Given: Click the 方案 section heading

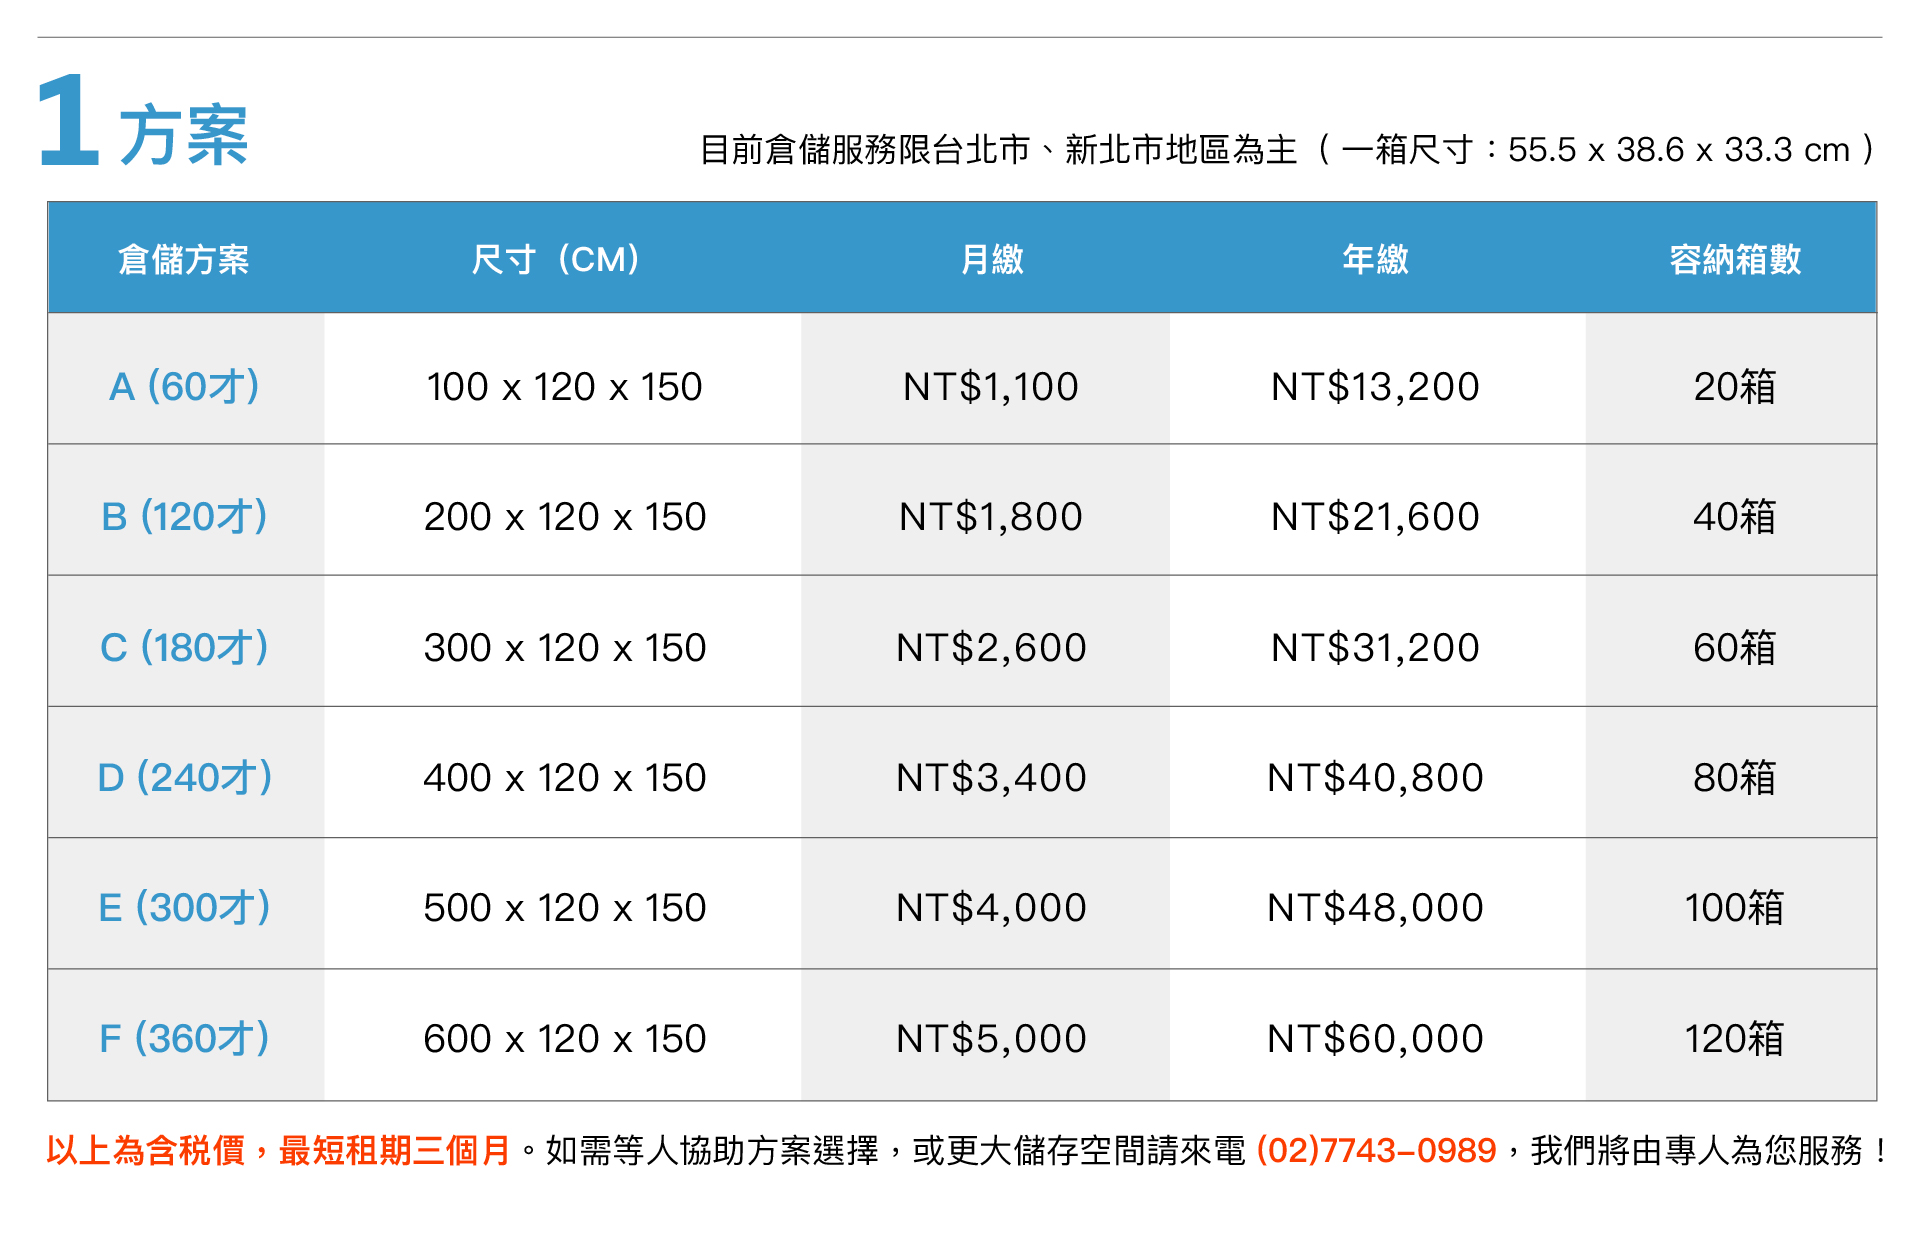Looking at the screenshot, I should [x=184, y=135].
